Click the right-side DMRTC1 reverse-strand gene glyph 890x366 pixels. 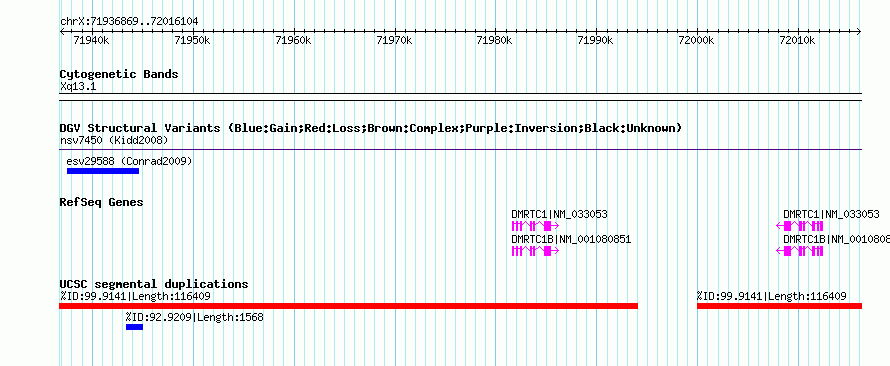coord(800,226)
